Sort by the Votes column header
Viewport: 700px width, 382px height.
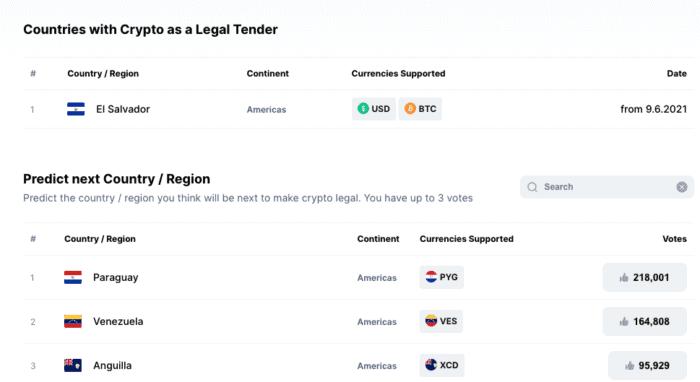pyautogui.click(x=675, y=239)
